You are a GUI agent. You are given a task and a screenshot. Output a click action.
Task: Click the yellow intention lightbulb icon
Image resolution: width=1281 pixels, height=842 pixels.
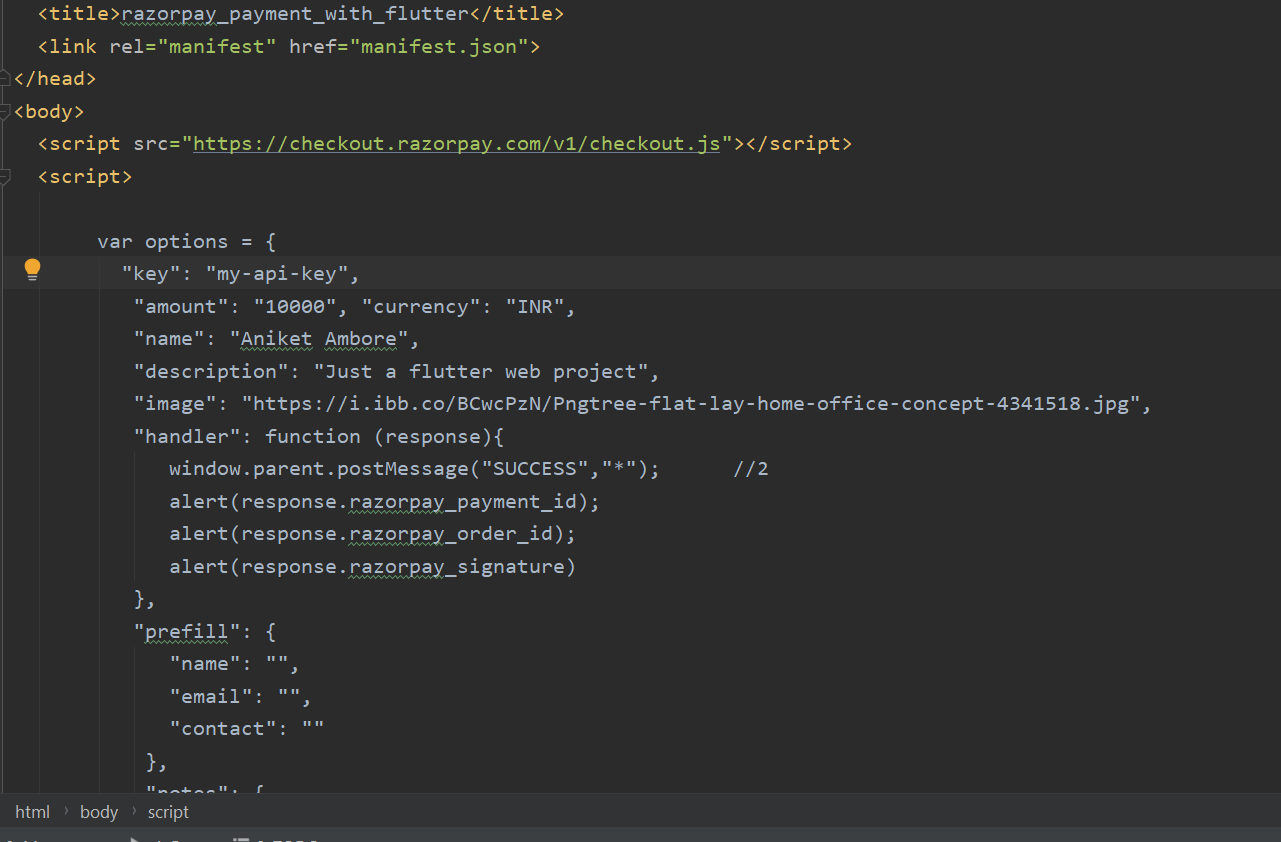pos(31,269)
